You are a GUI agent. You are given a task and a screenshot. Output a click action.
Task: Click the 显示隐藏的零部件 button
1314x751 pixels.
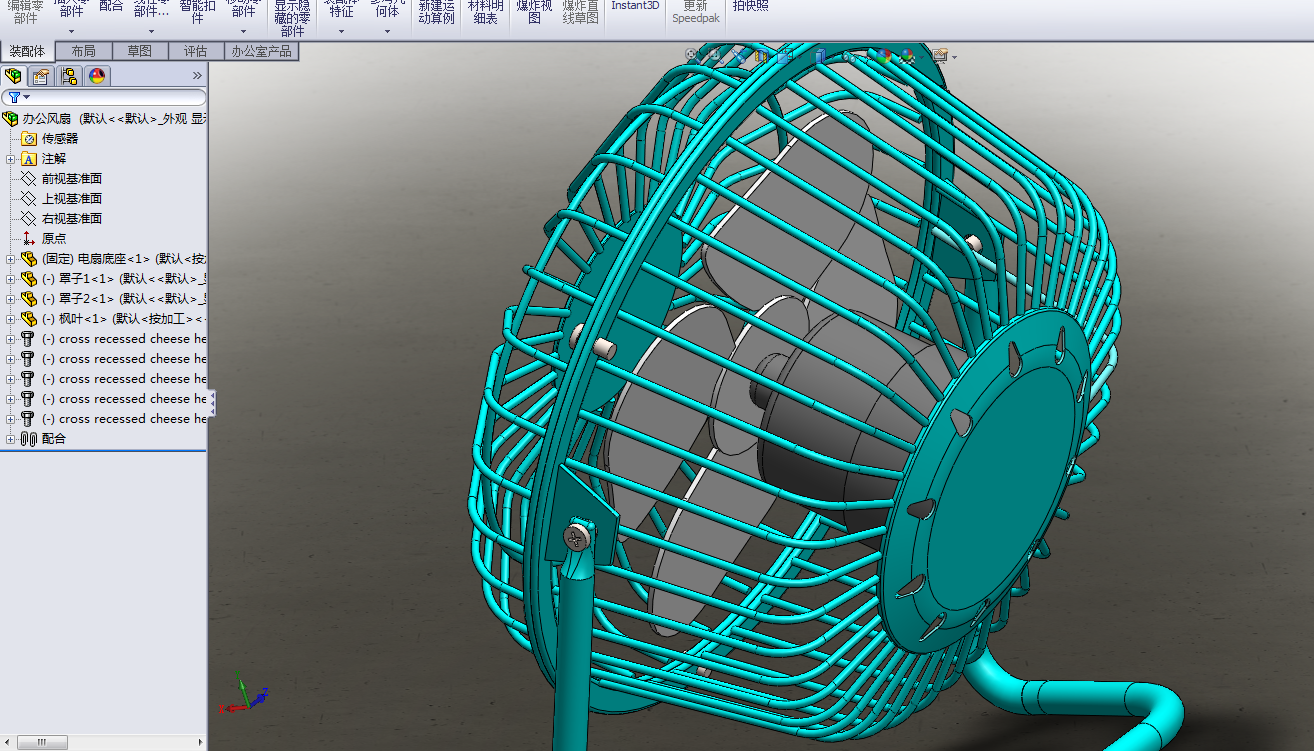point(292,17)
